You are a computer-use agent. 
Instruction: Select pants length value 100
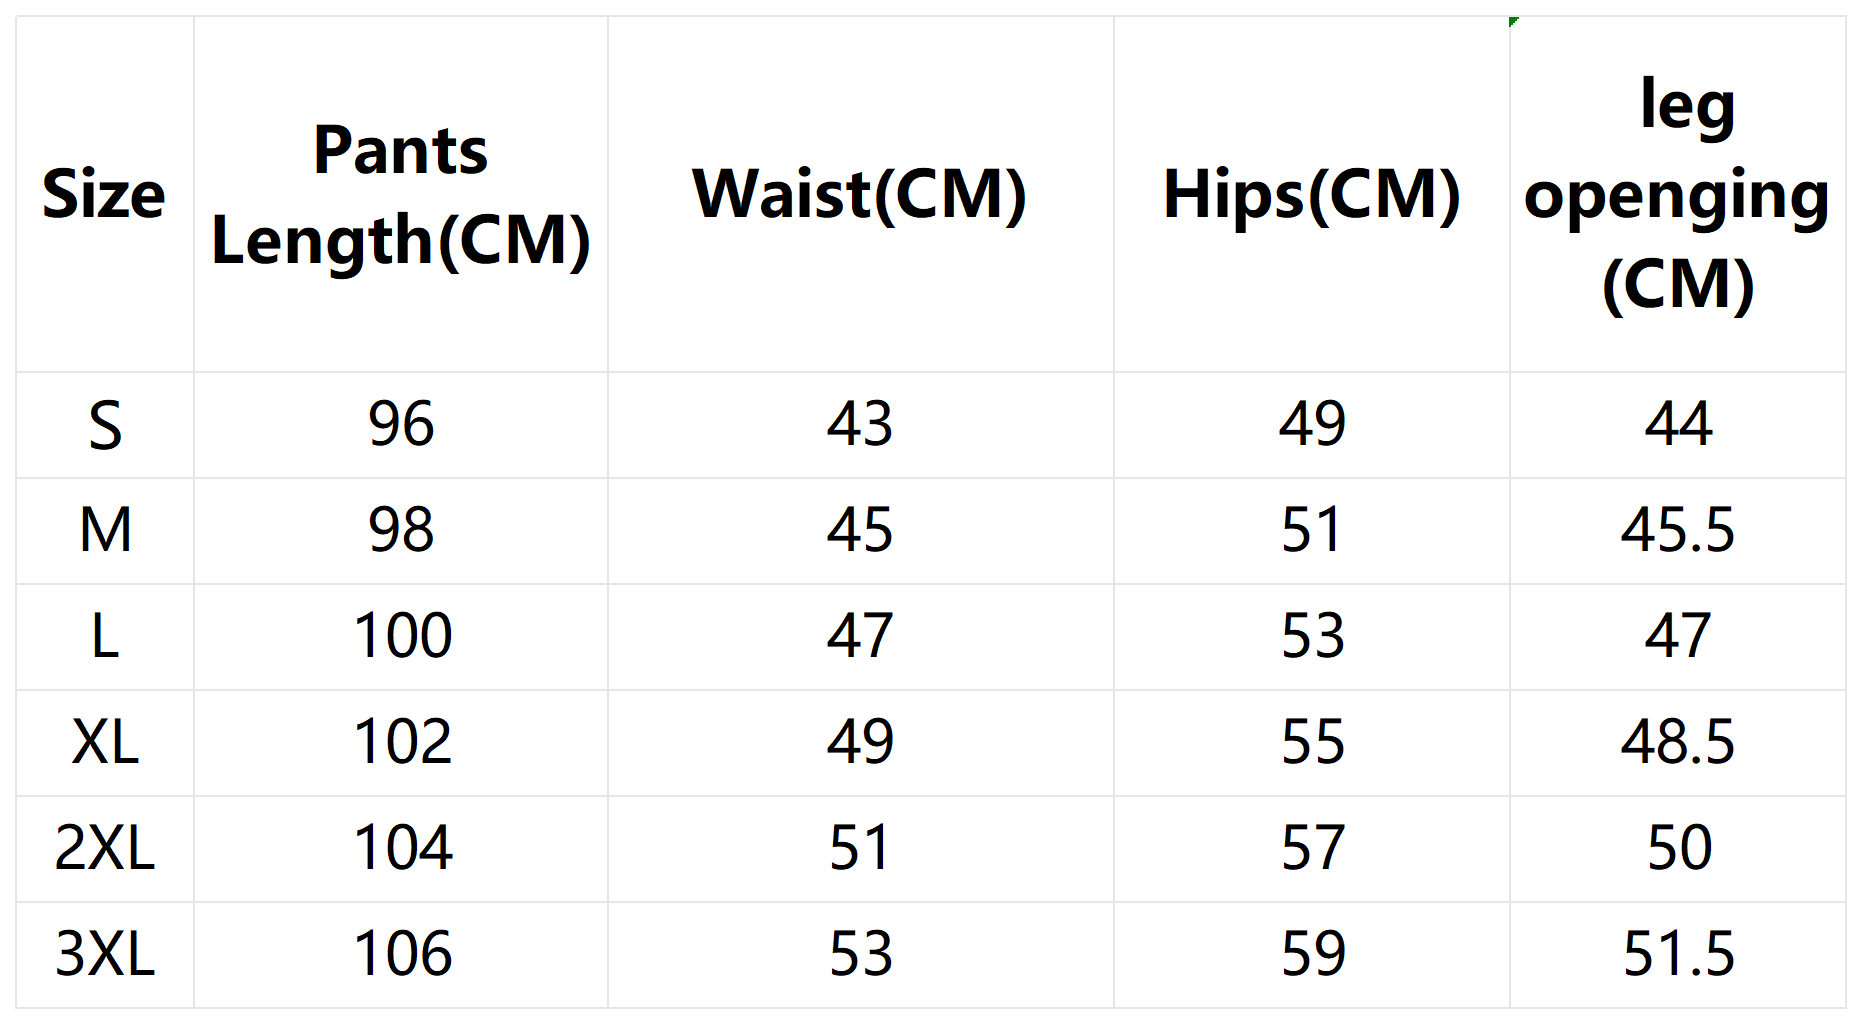(401, 637)
